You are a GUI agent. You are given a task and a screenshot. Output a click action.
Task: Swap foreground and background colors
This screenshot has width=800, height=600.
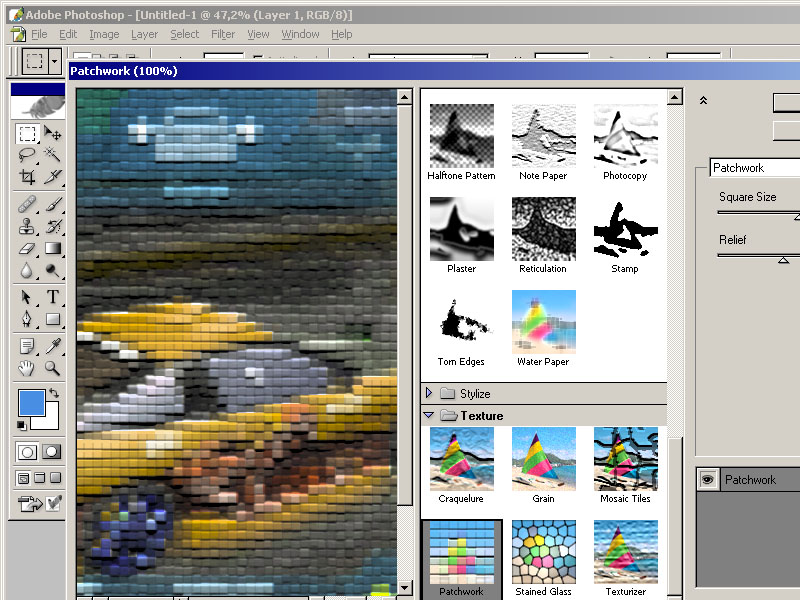(x=53, y=394)
